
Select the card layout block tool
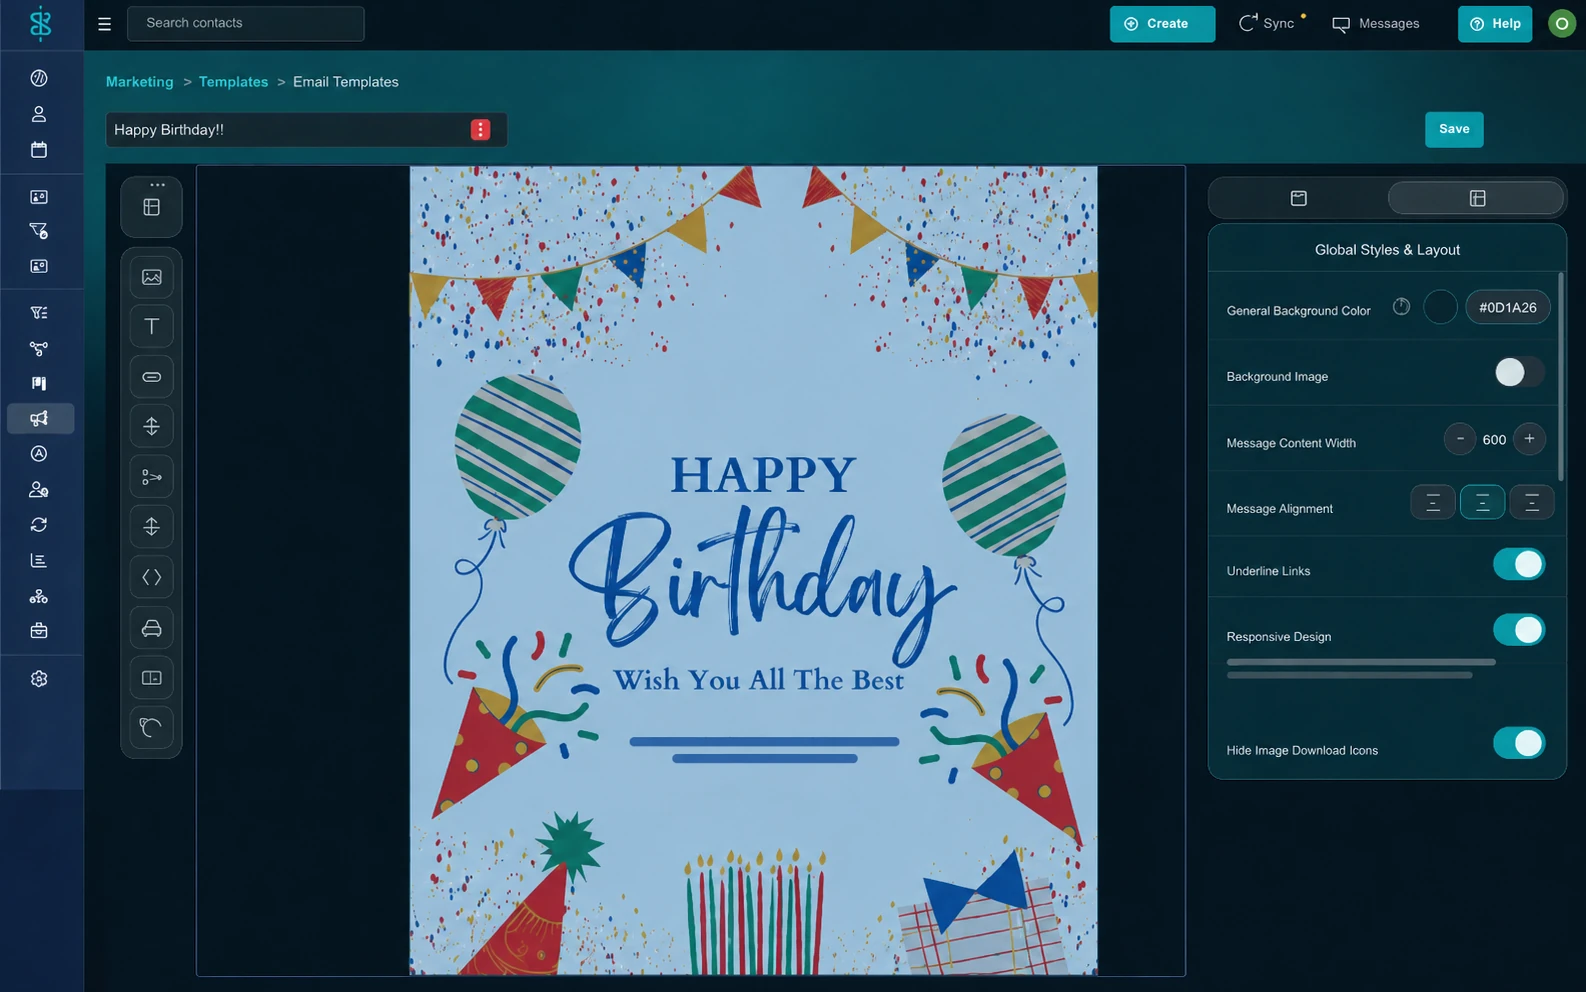tap(152, 678)
